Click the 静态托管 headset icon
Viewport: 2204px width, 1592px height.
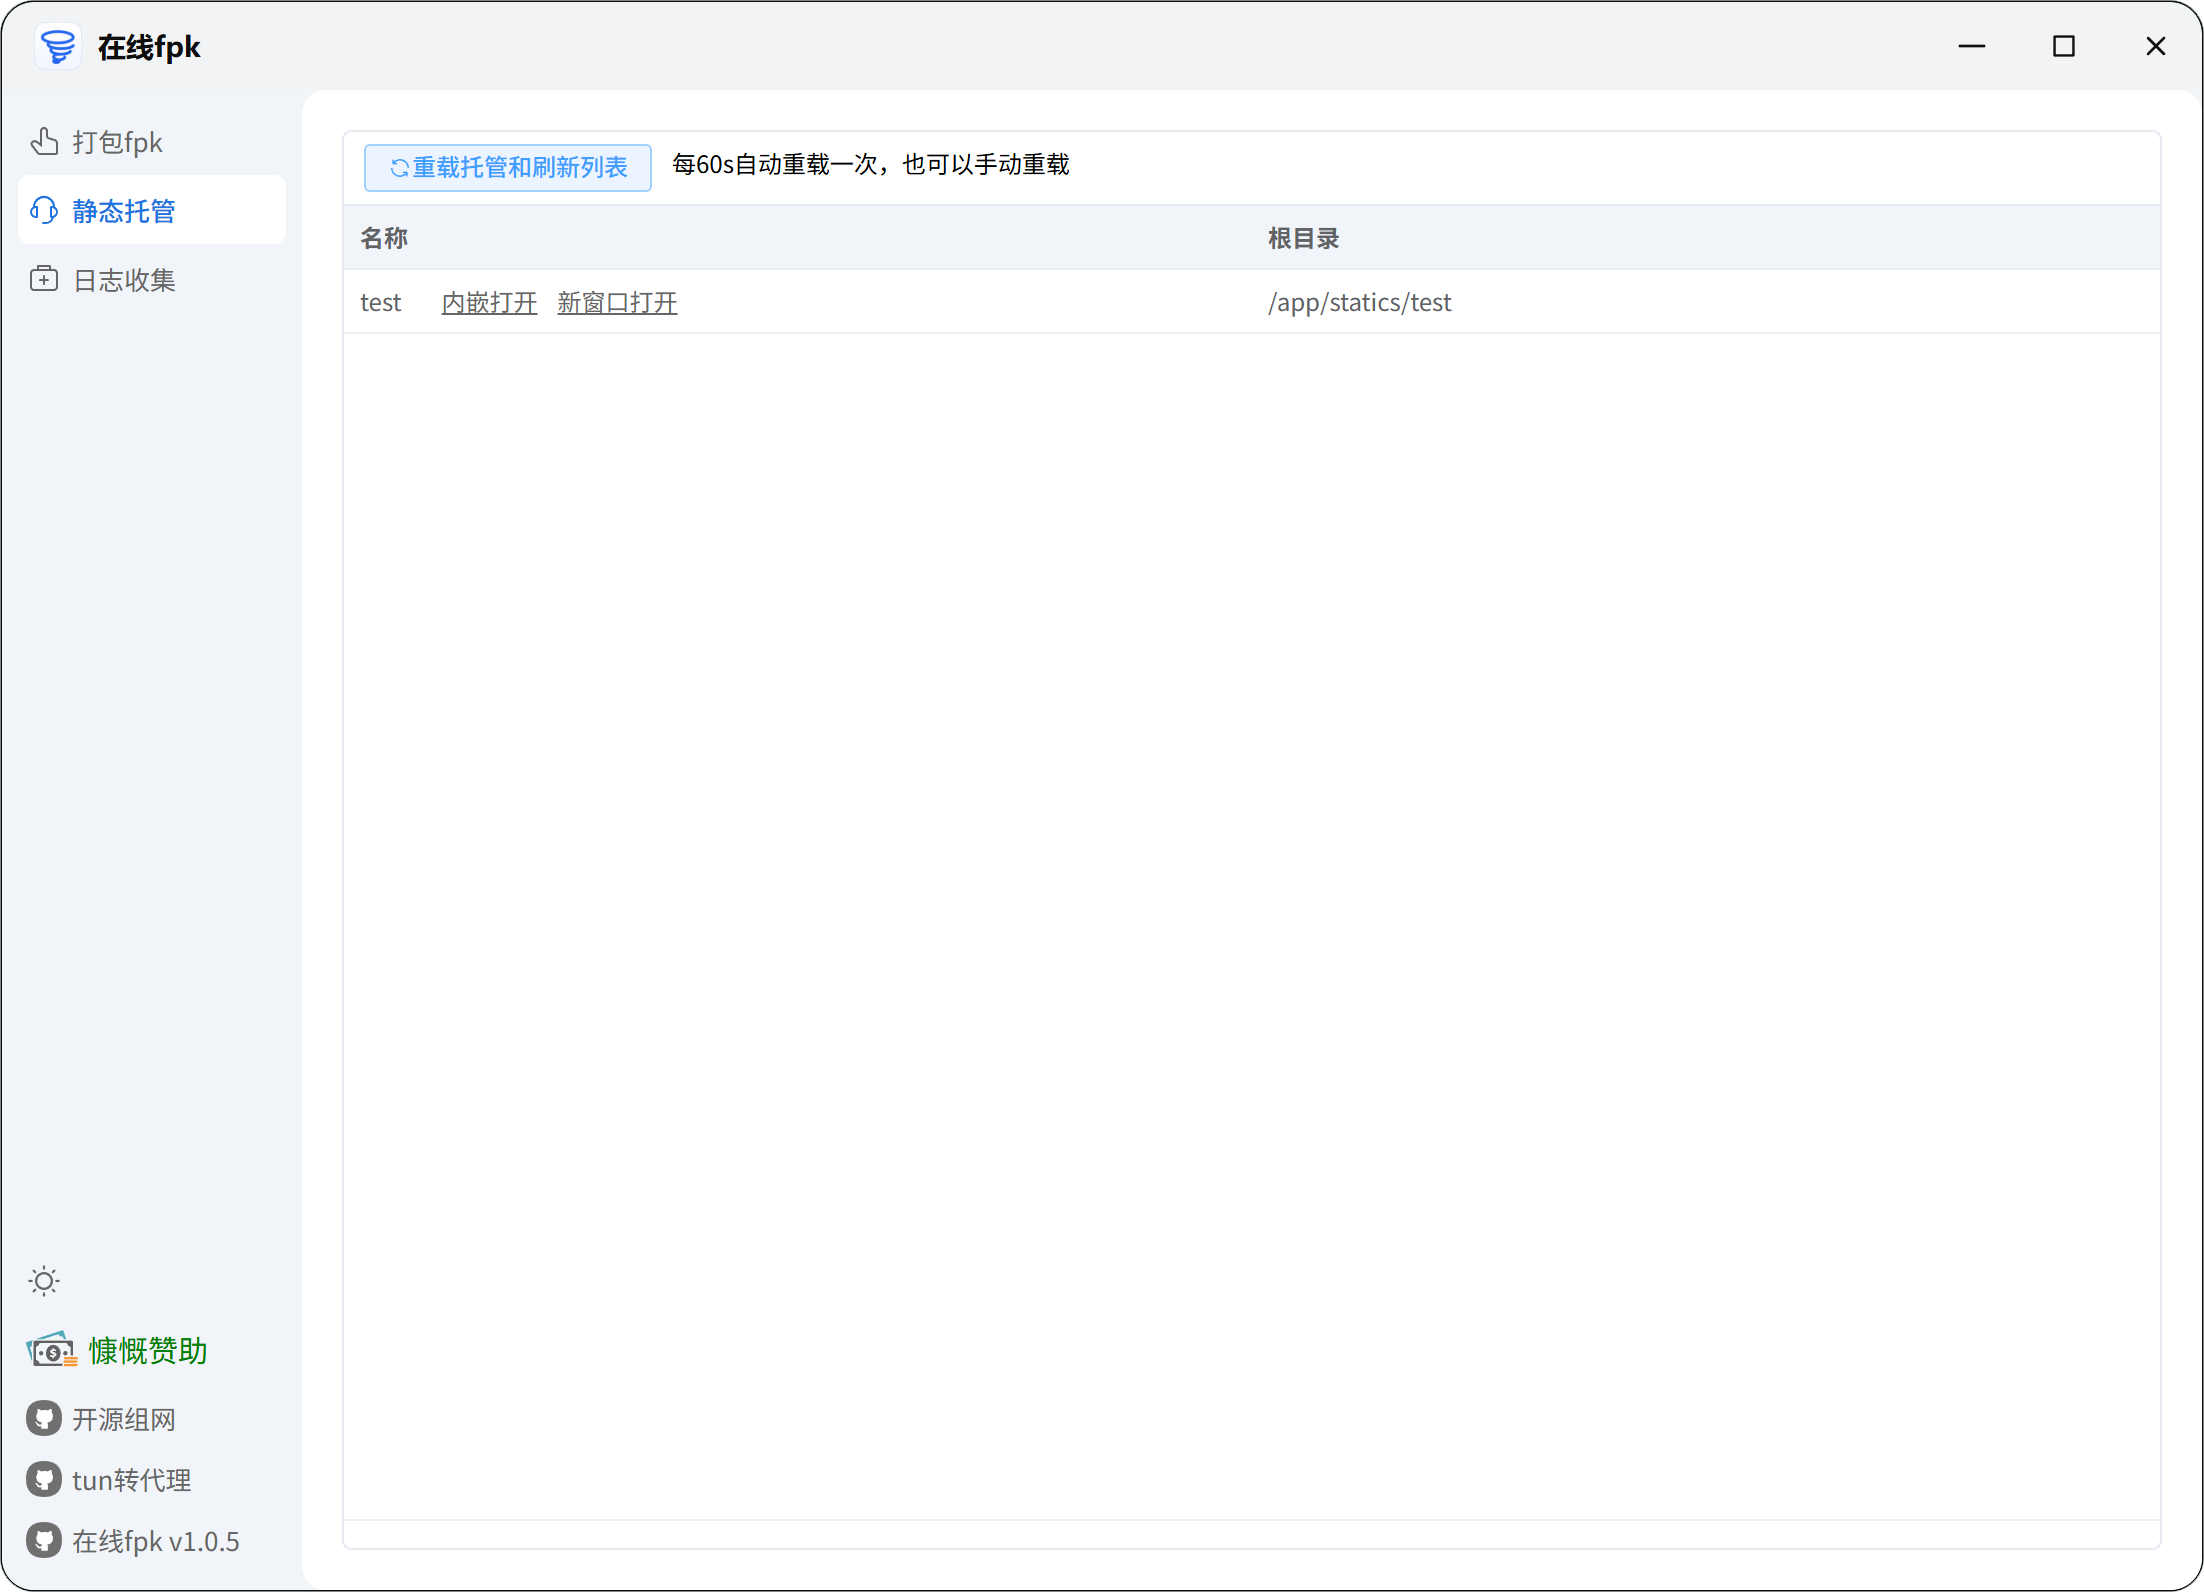point(44,210)
